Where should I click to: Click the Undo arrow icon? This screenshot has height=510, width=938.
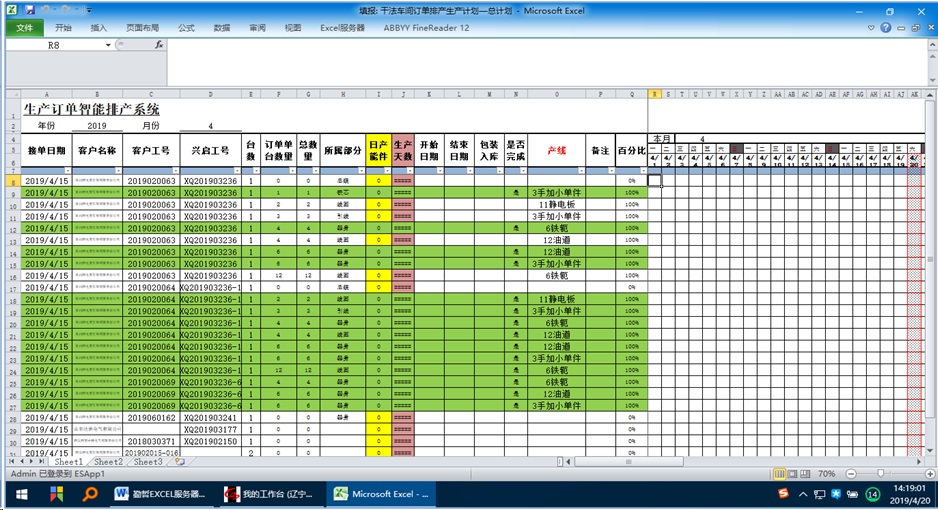coord(43,11)
